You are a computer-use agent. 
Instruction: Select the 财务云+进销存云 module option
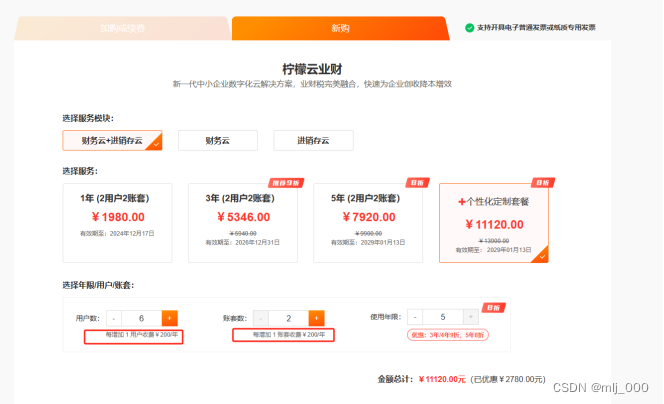[x=112, y=141]
